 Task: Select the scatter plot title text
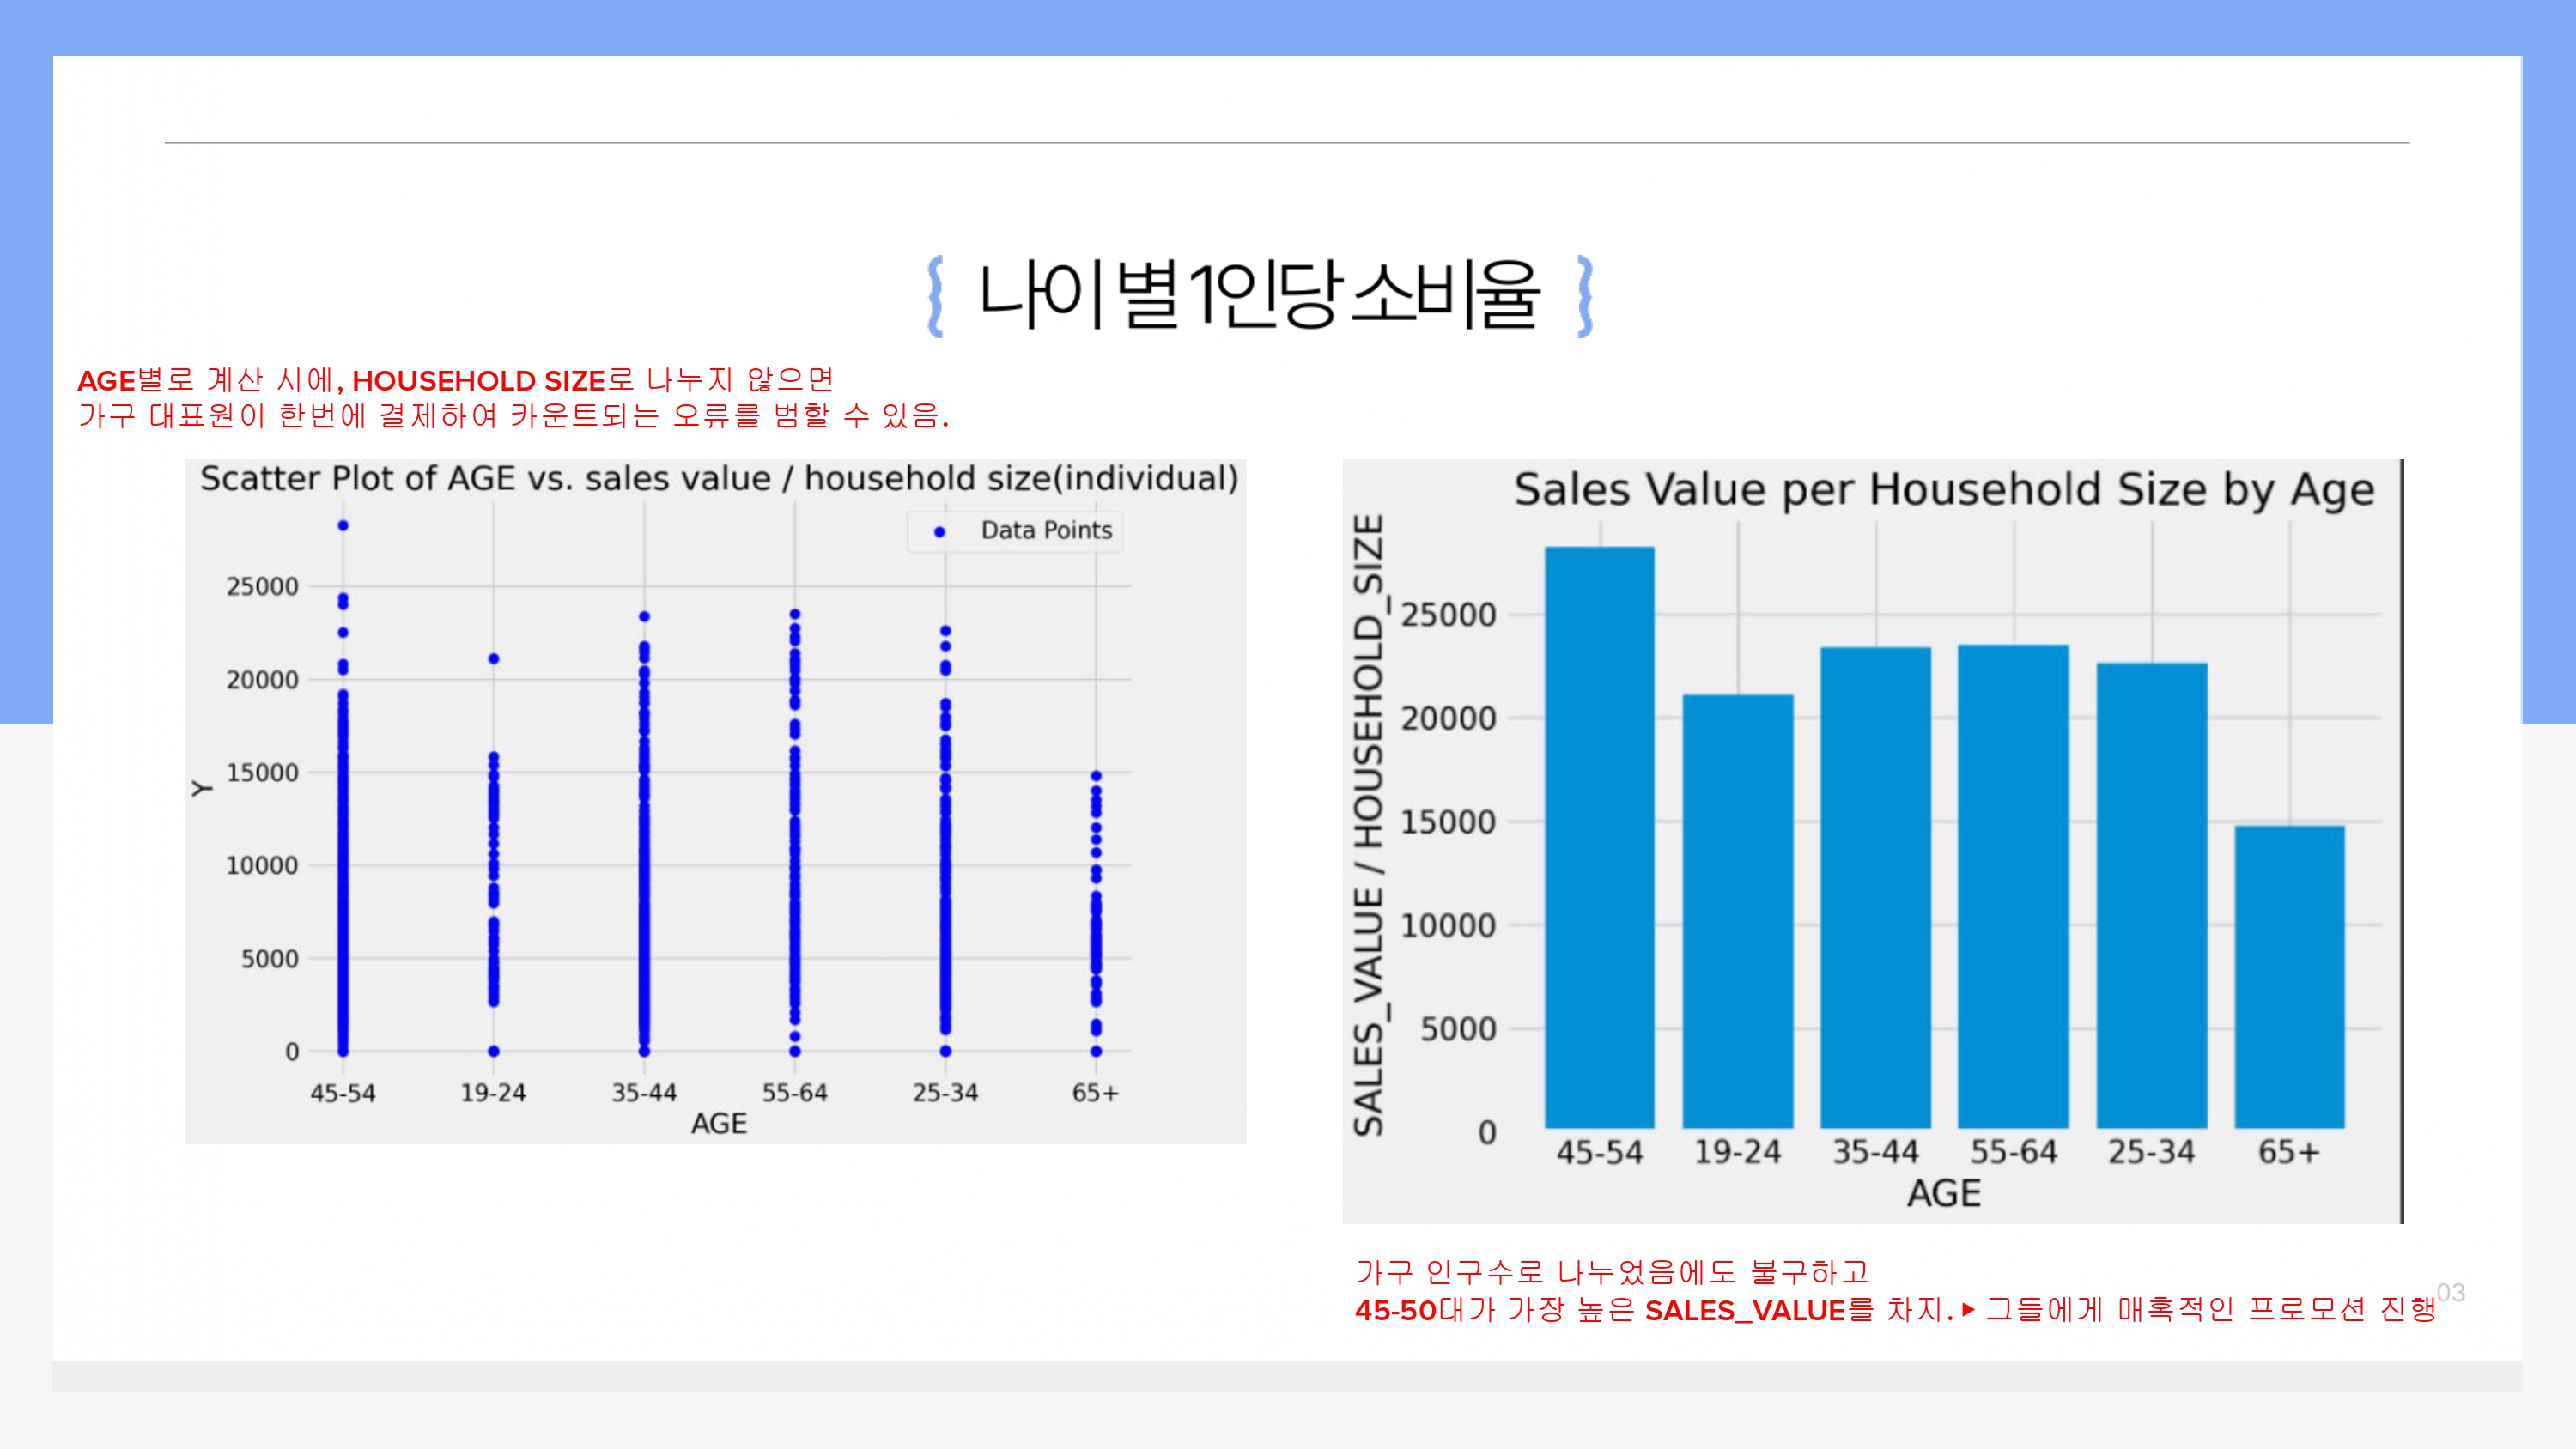(x=718, y=479)
